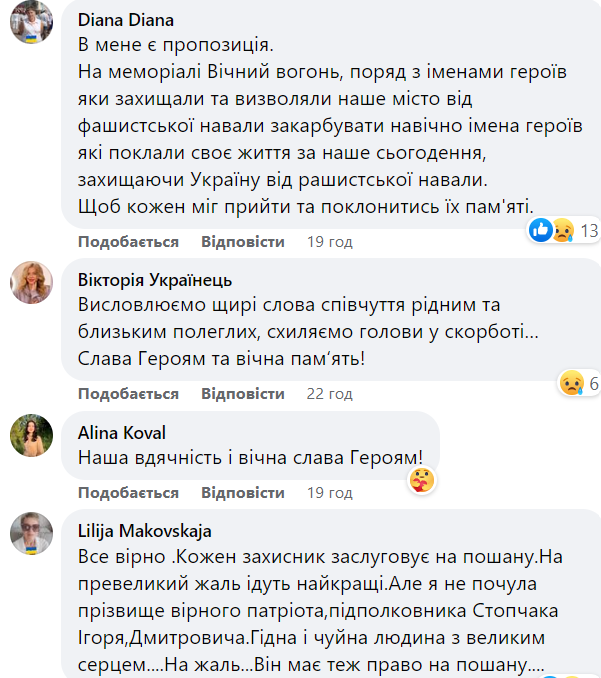Click Відповісти under Вікторія Українець's comment
This screenshot has height=678, width=601.
click(x=242, y=393)
